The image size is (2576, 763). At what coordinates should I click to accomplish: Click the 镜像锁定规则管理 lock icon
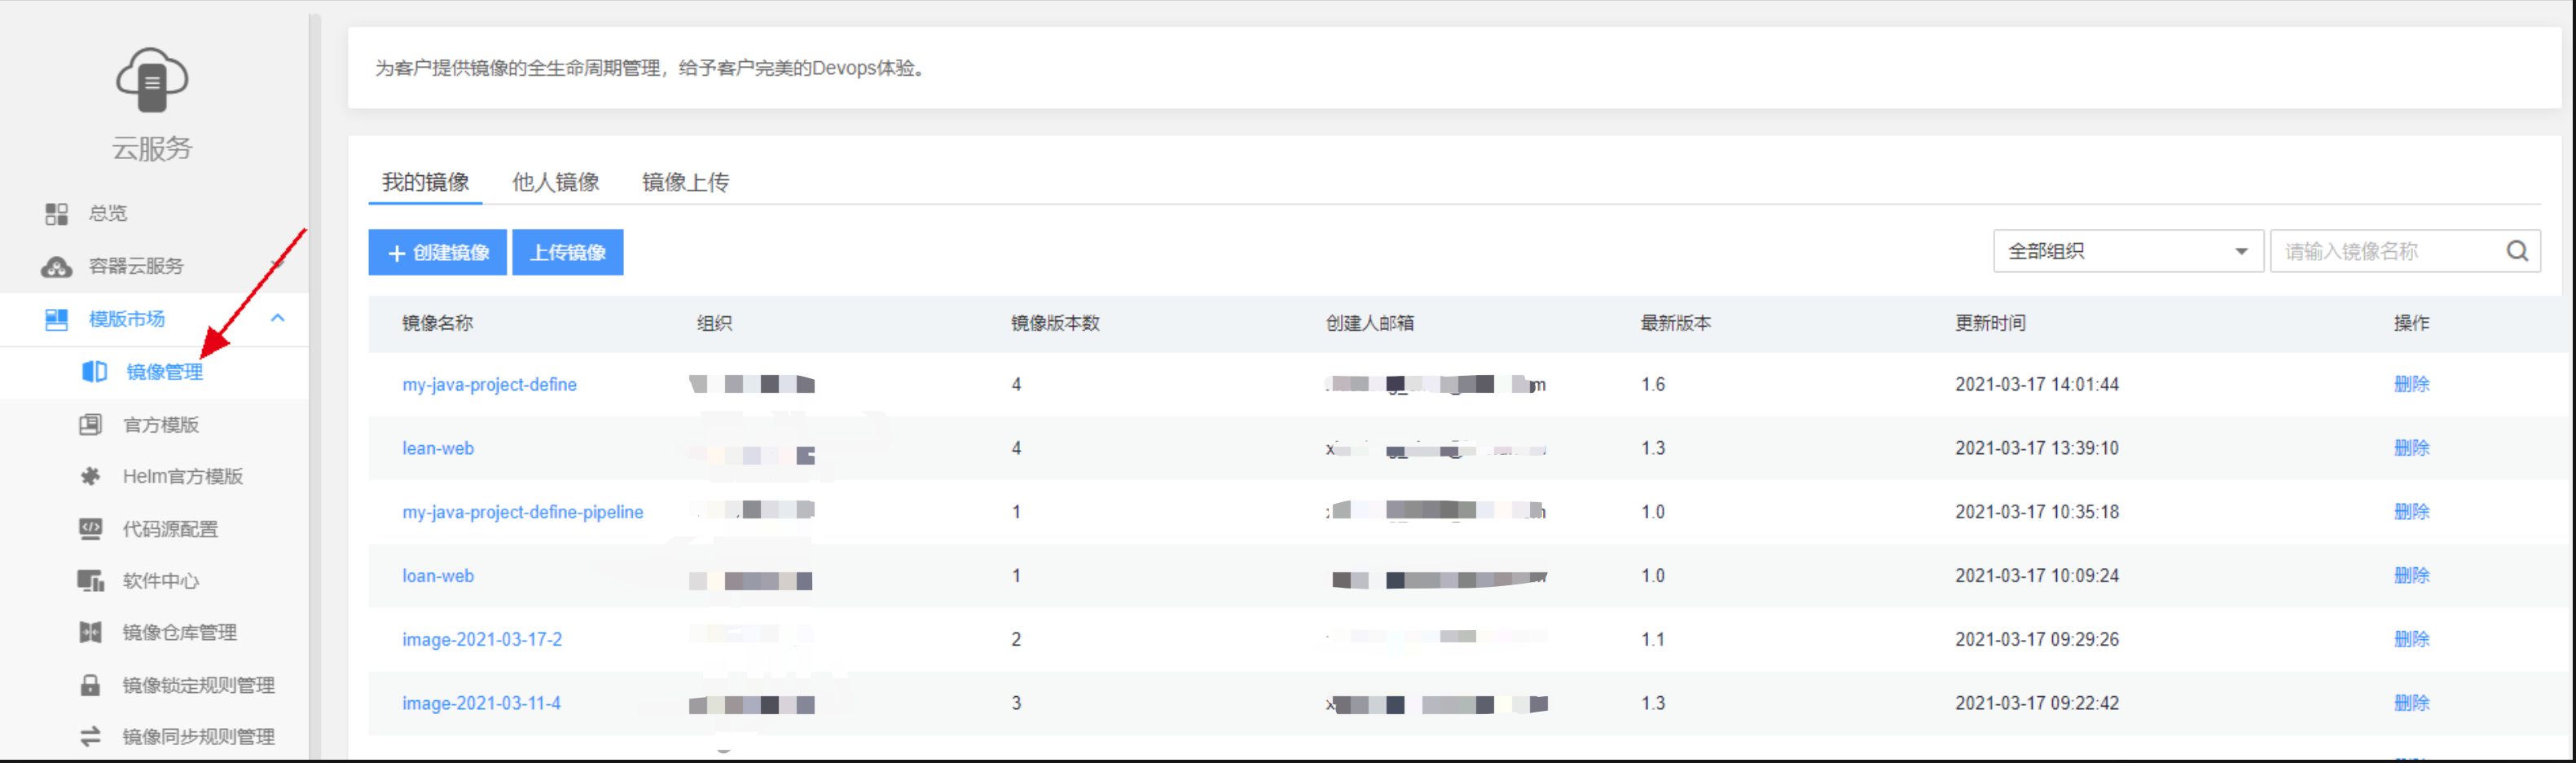(x=90, y=685)
